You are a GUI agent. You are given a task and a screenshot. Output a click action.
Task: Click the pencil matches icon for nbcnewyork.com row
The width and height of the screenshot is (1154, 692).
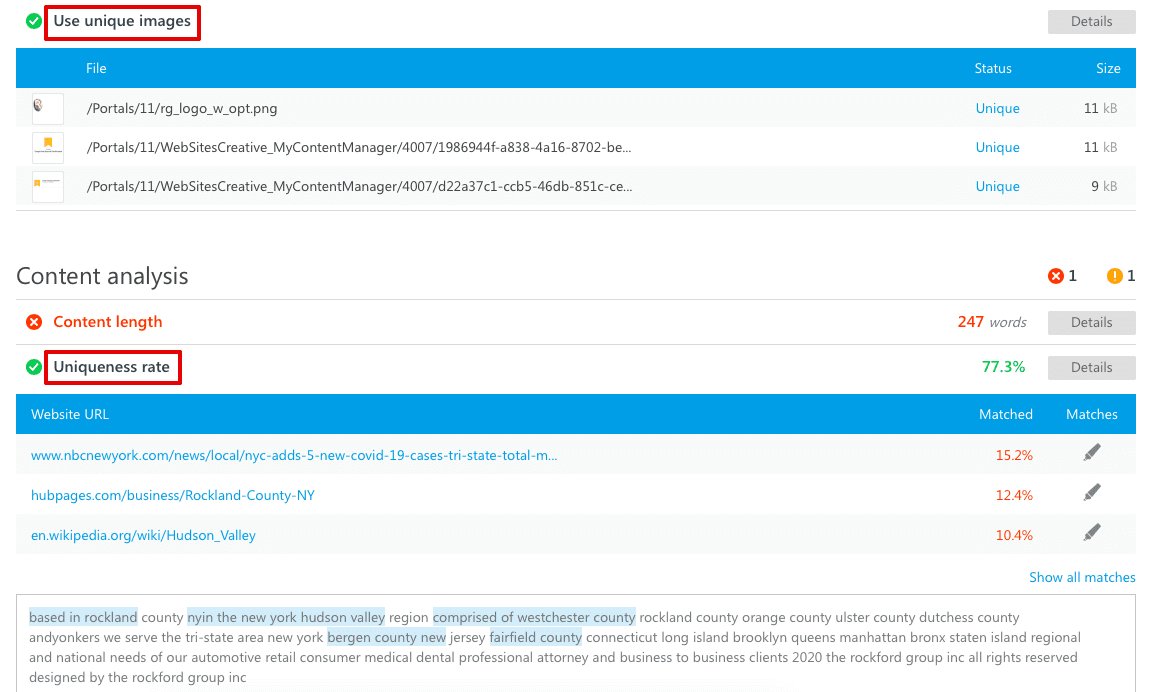click(x=1092, y=453)
